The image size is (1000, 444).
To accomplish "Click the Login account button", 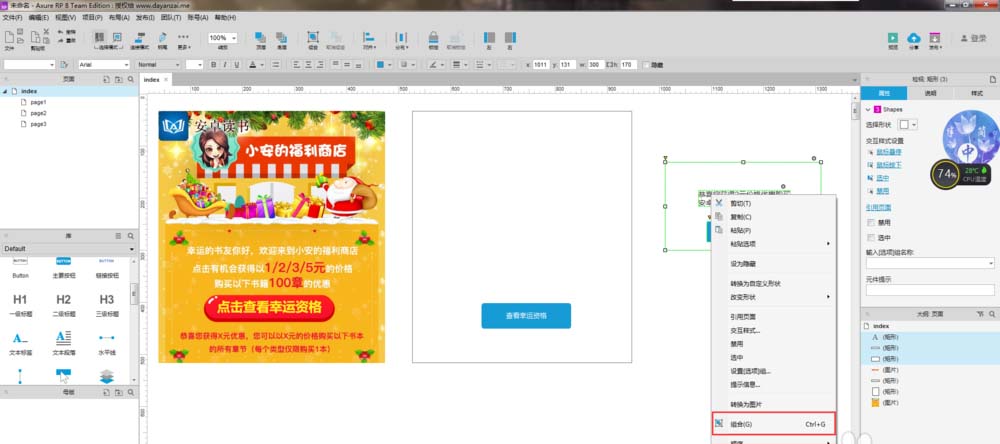I will [x=973, y=38].
